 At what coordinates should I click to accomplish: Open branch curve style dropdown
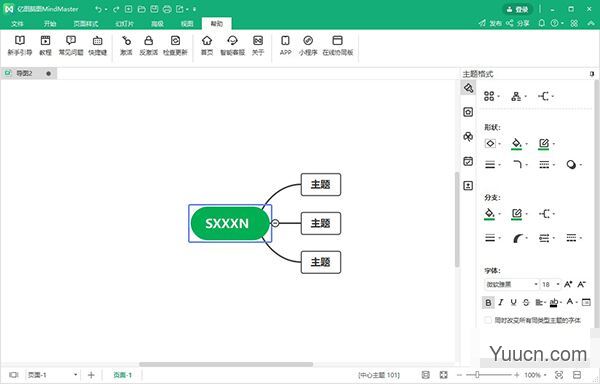coord(520,238)
